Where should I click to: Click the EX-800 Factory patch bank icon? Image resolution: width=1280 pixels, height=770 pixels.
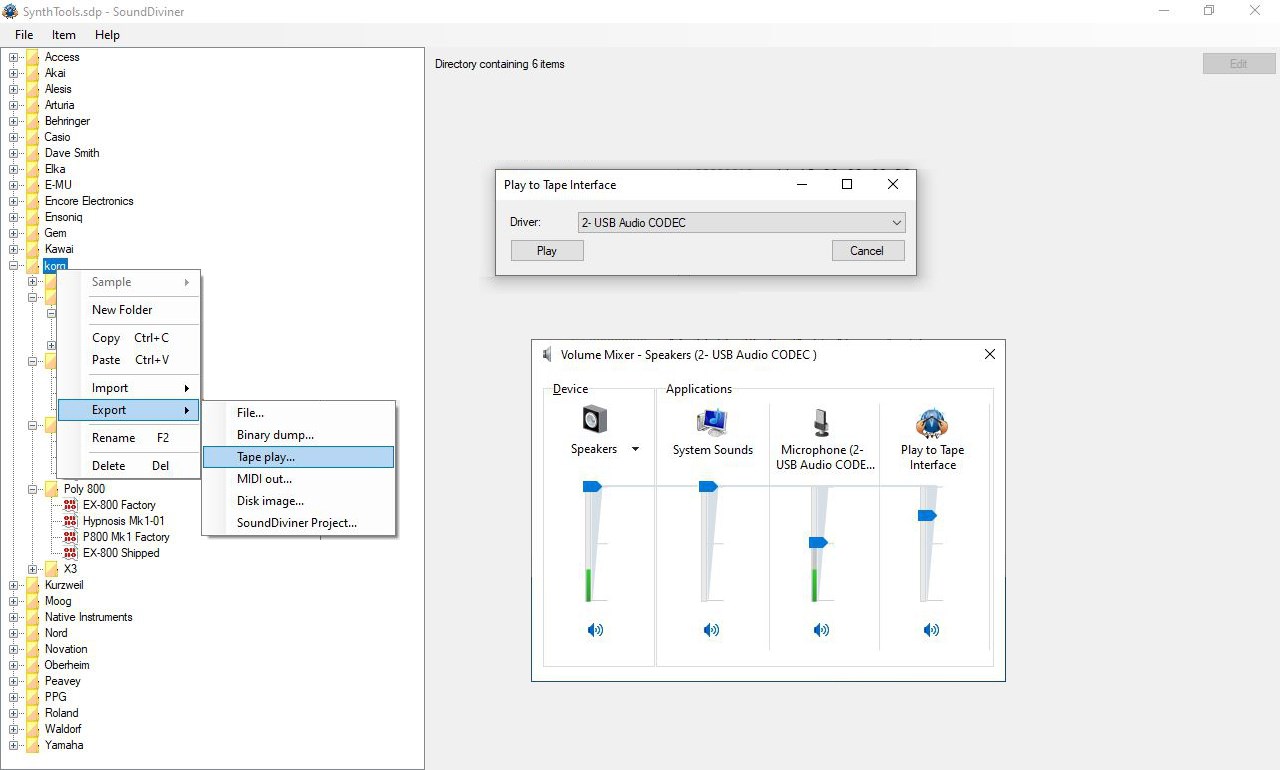click(x=70, y=505)
